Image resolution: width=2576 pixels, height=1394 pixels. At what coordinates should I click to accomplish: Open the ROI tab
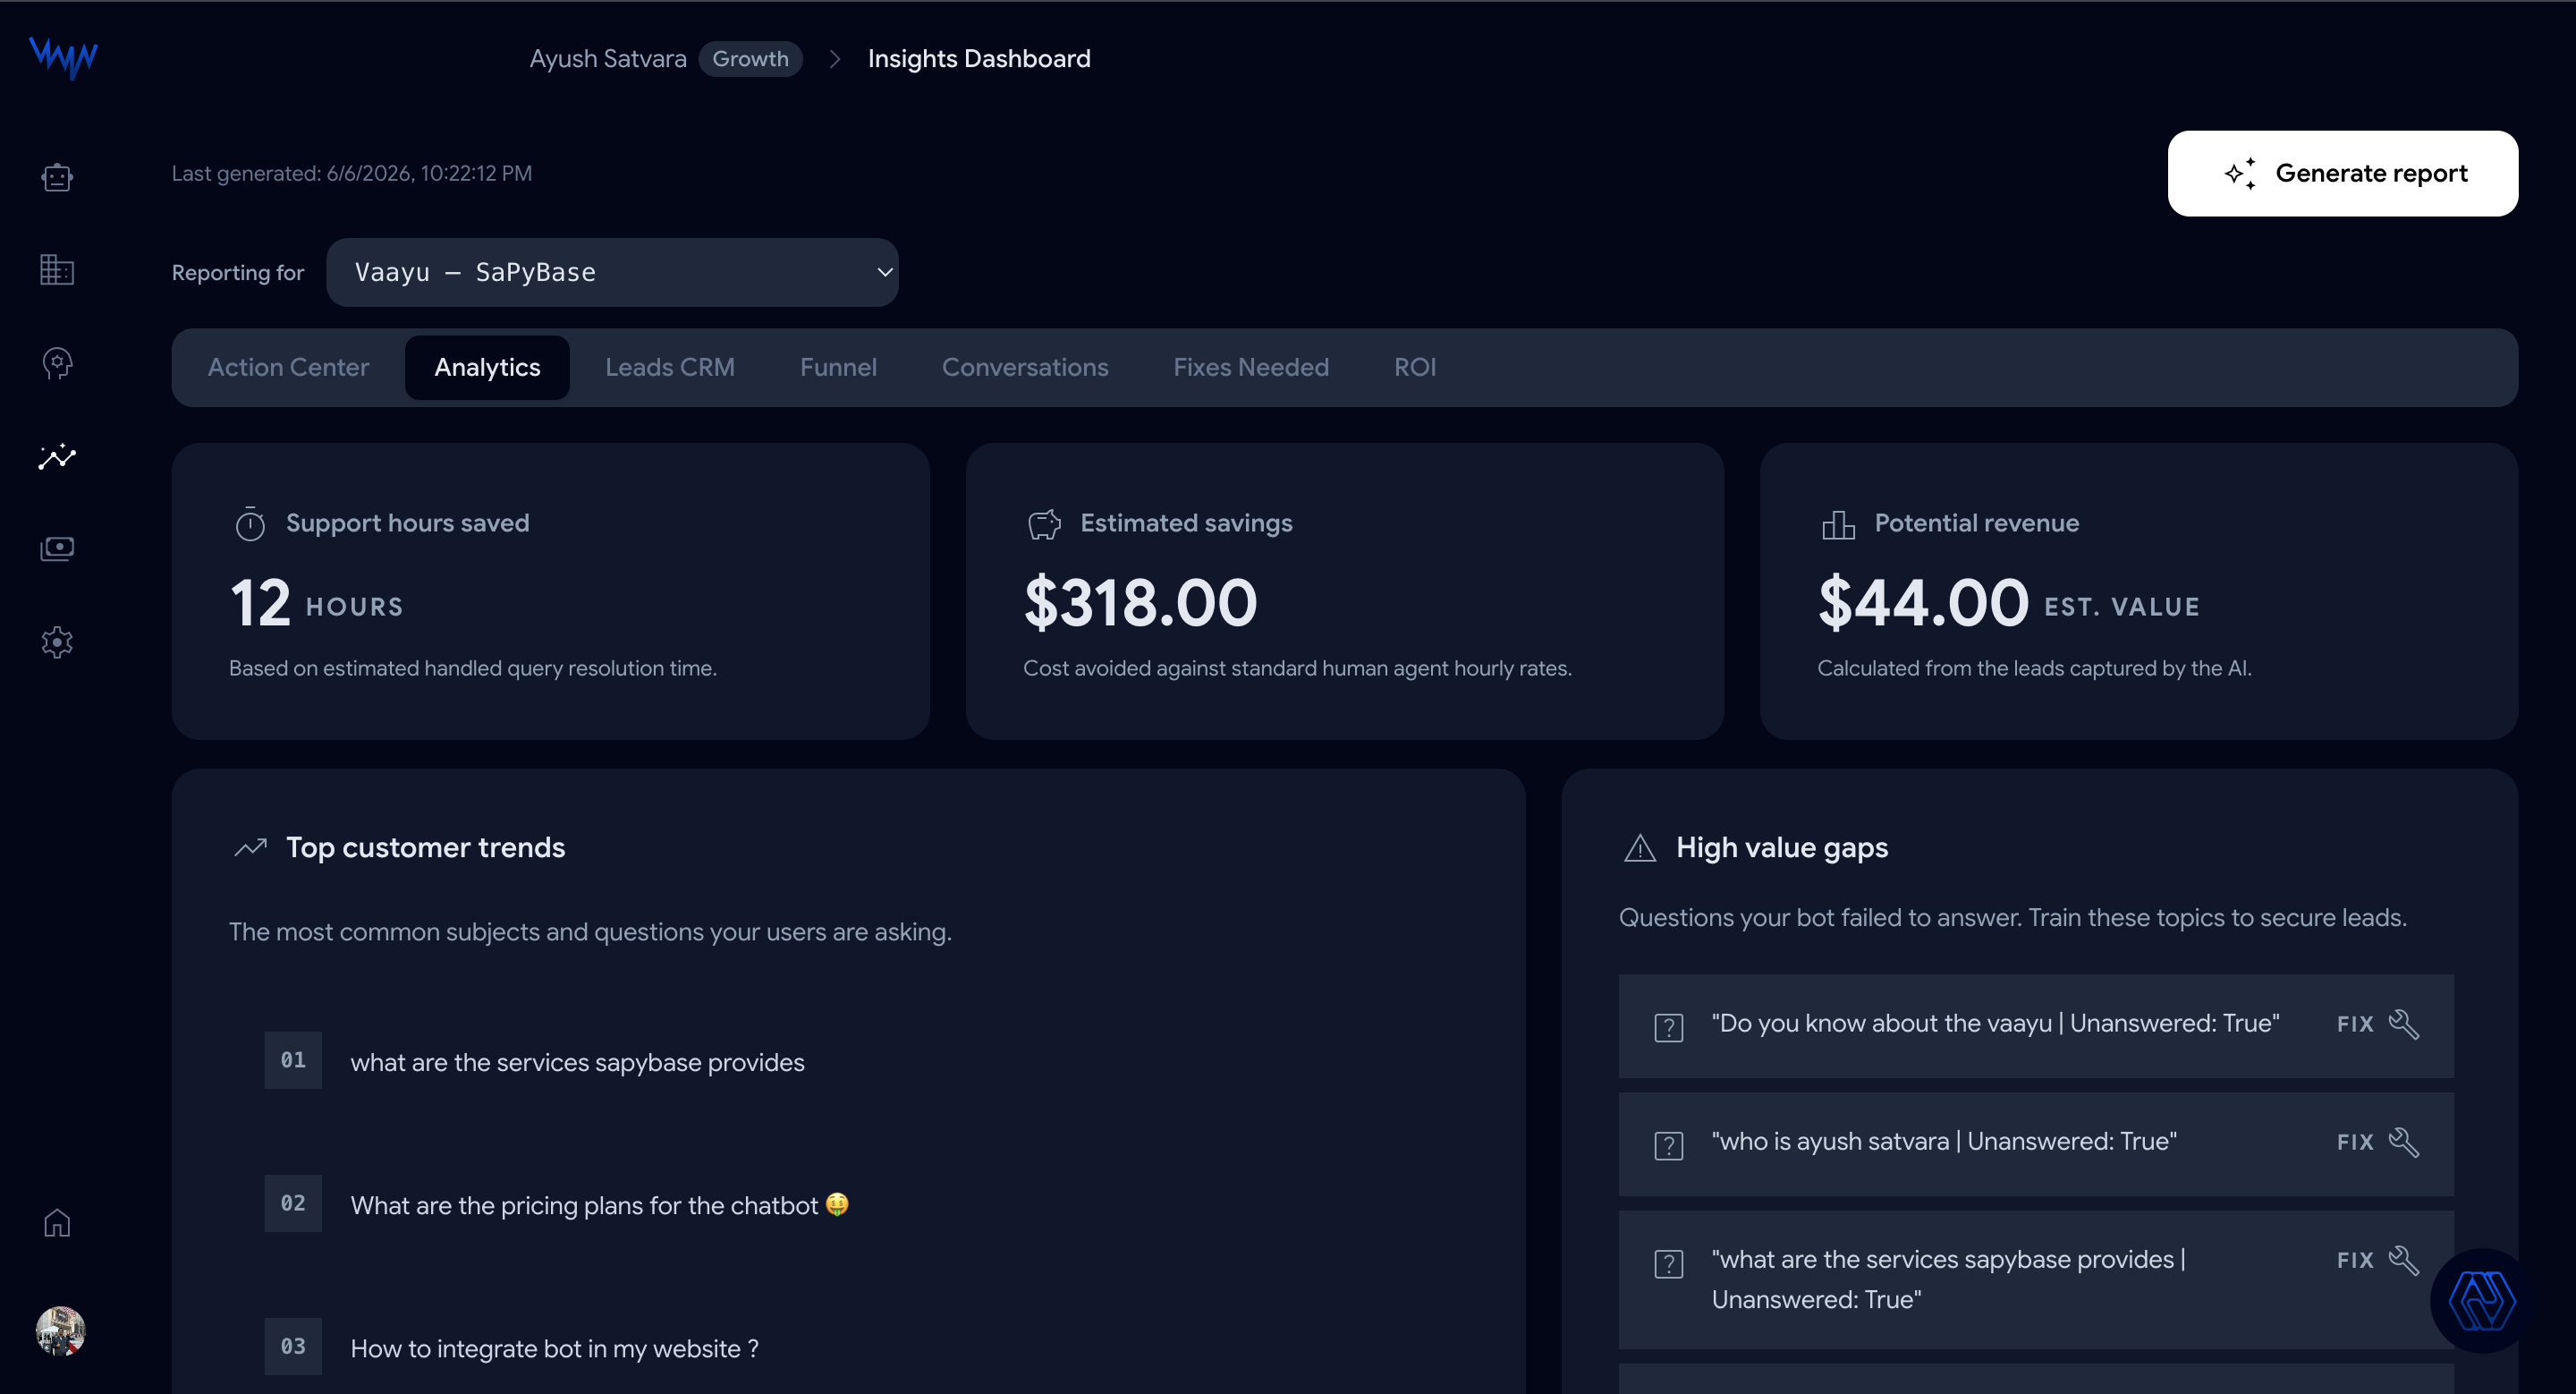pos(1415,367)
